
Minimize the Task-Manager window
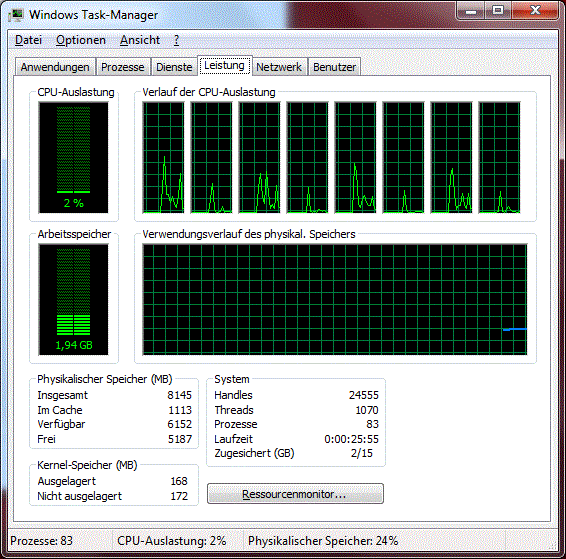470,10
